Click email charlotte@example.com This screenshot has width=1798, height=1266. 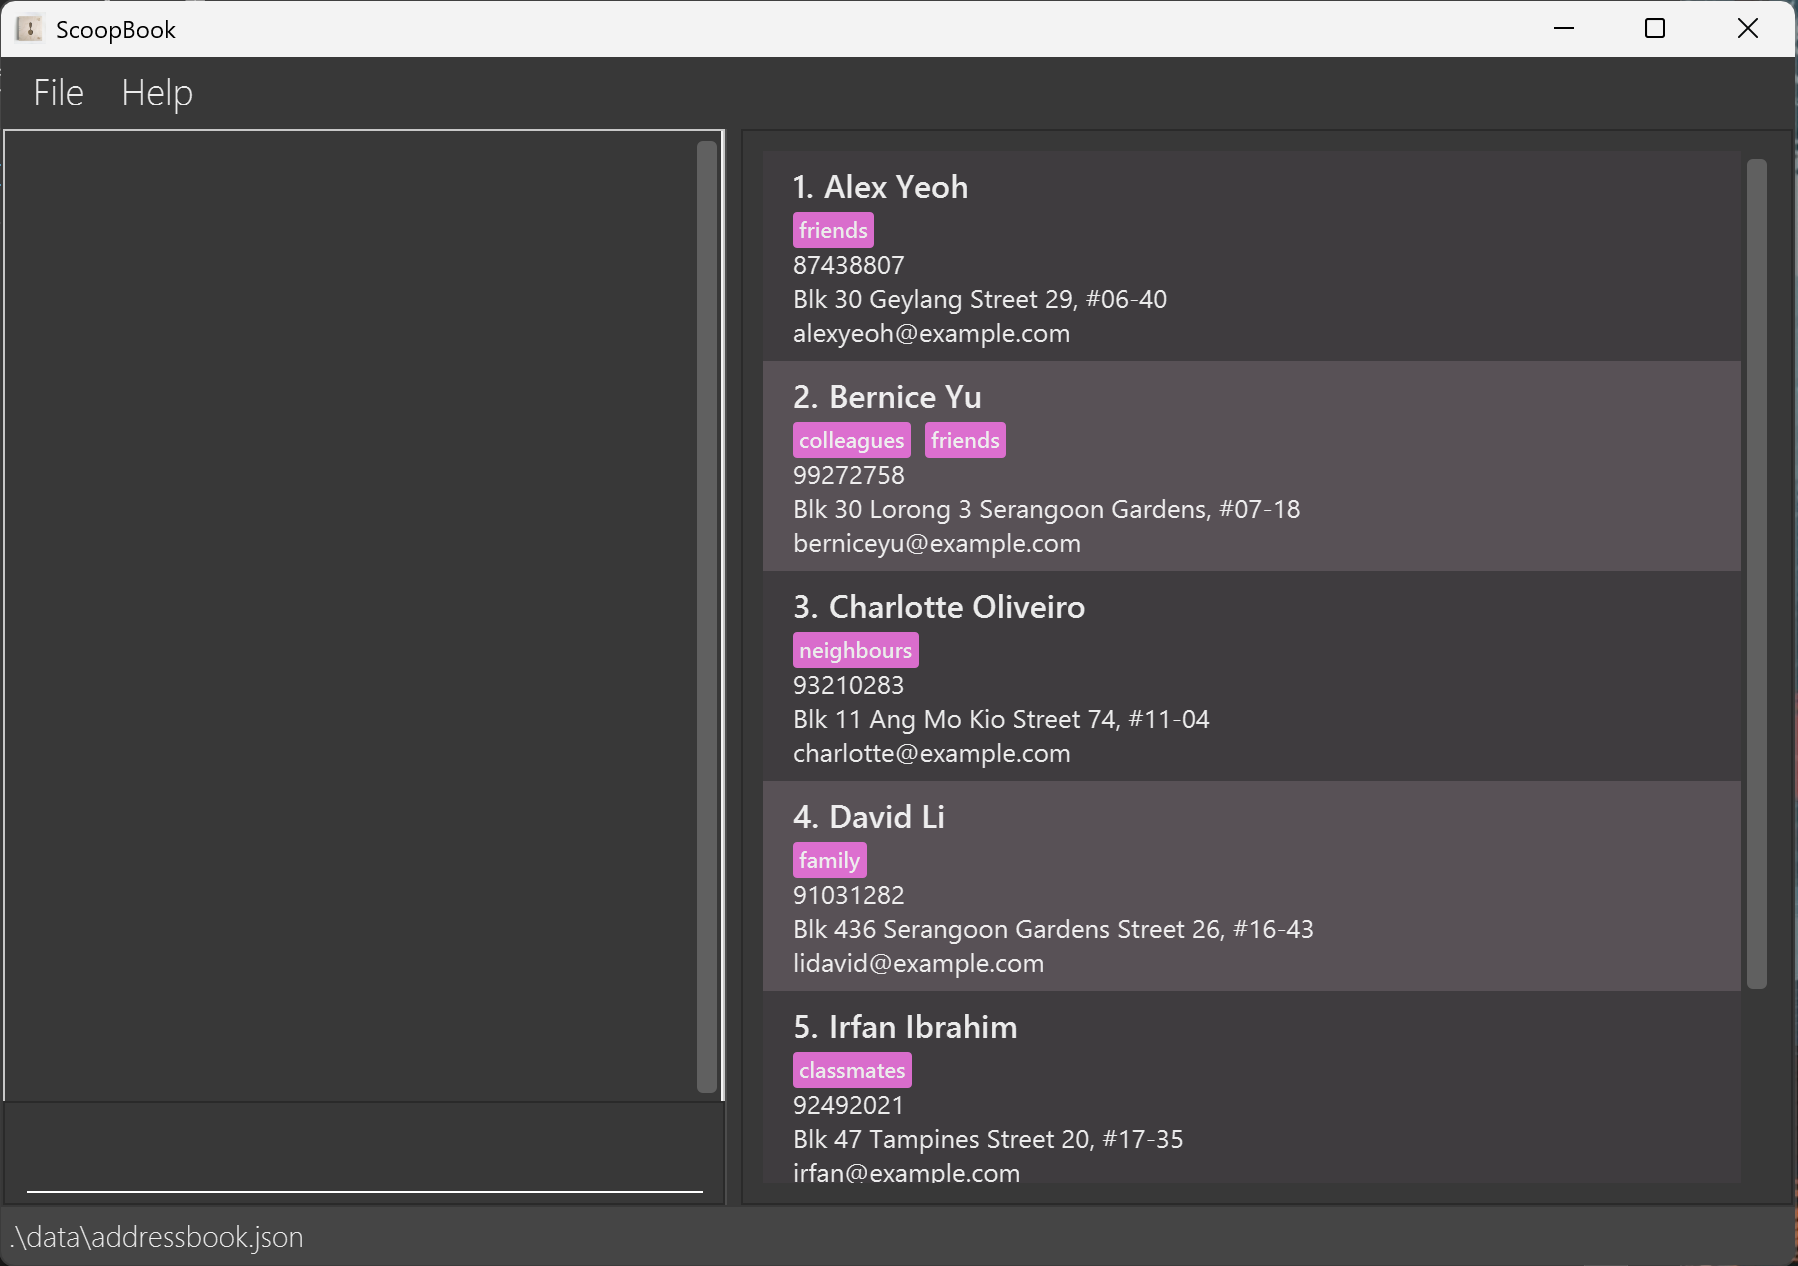click(931, 753)
